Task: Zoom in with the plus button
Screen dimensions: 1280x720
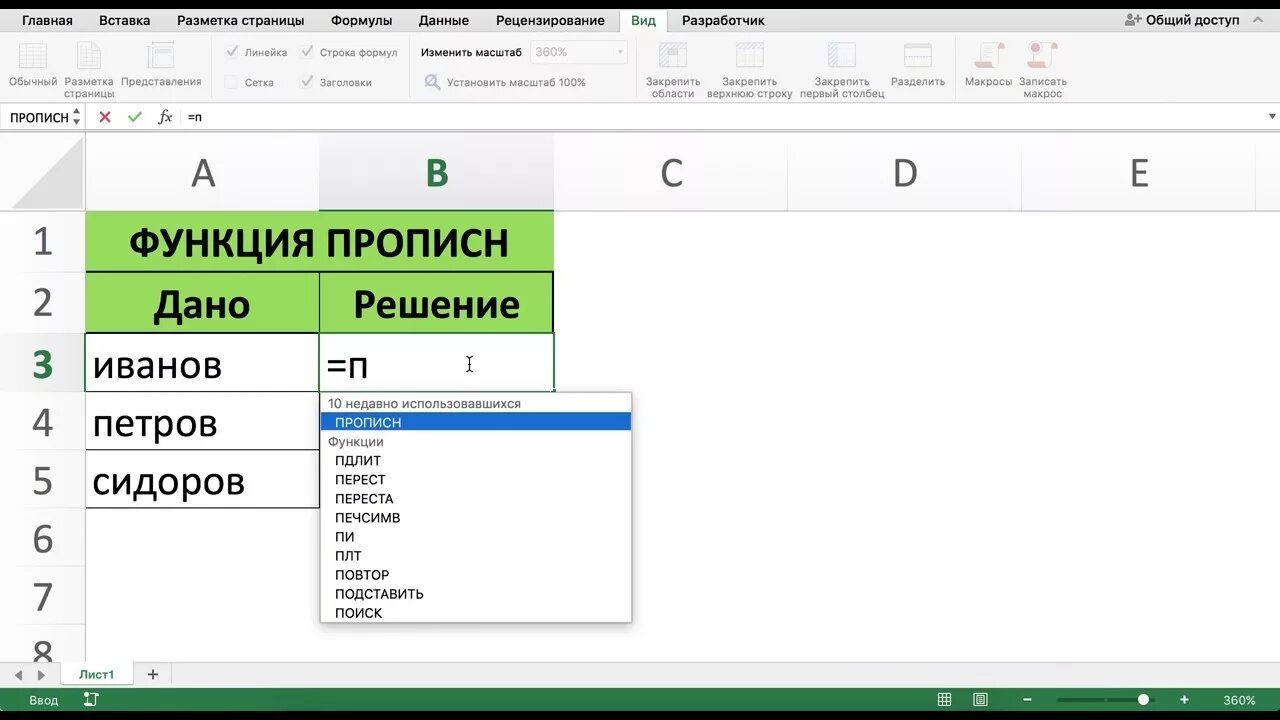Action: point(1184,700)
